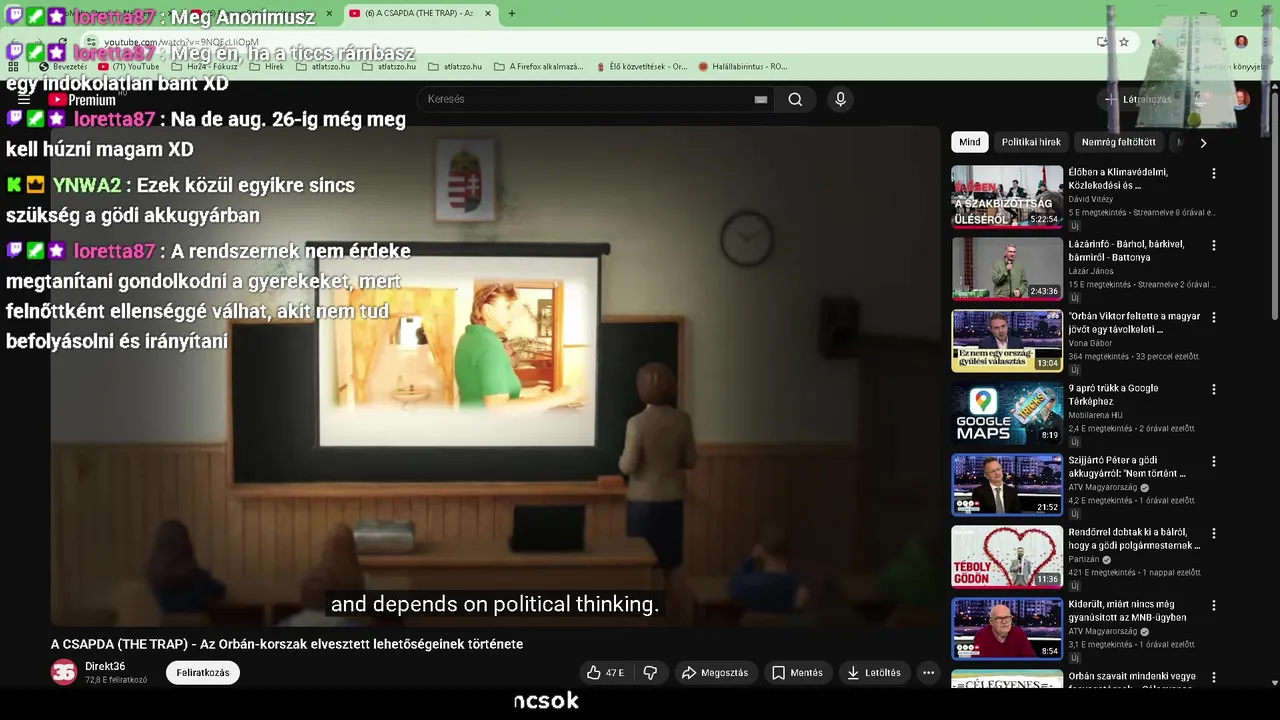Open Téboly Gödön 11:36 video thumbnail
The height and width of the screenshot is (720, 1280).
pyautogui.click(x=1007, y=556)
